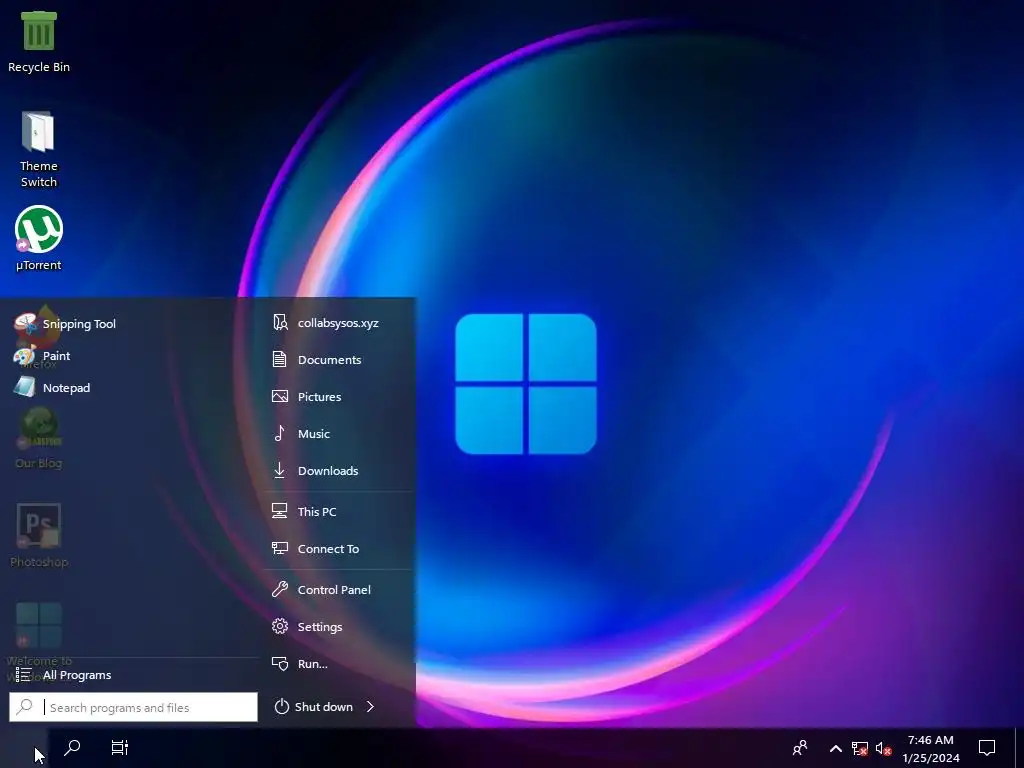Show hidden tray icons chevron
Image resolution: width=1024 pixels, height=768 pixels.
[x=835, y=748]
